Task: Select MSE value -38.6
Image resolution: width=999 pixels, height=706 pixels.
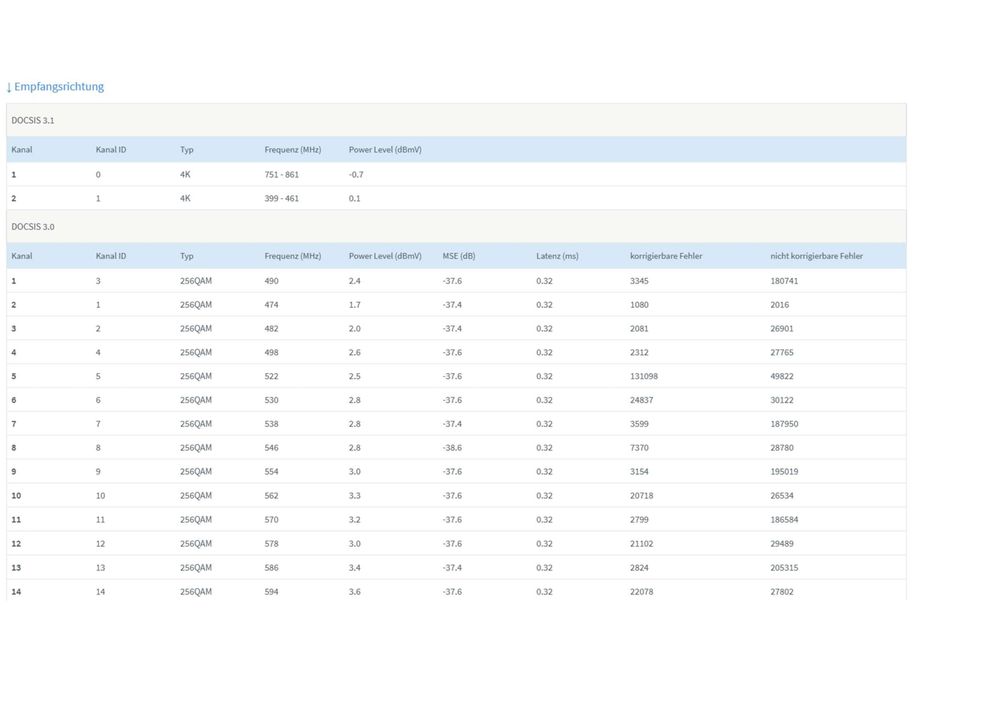Action: tap(452, 448)
